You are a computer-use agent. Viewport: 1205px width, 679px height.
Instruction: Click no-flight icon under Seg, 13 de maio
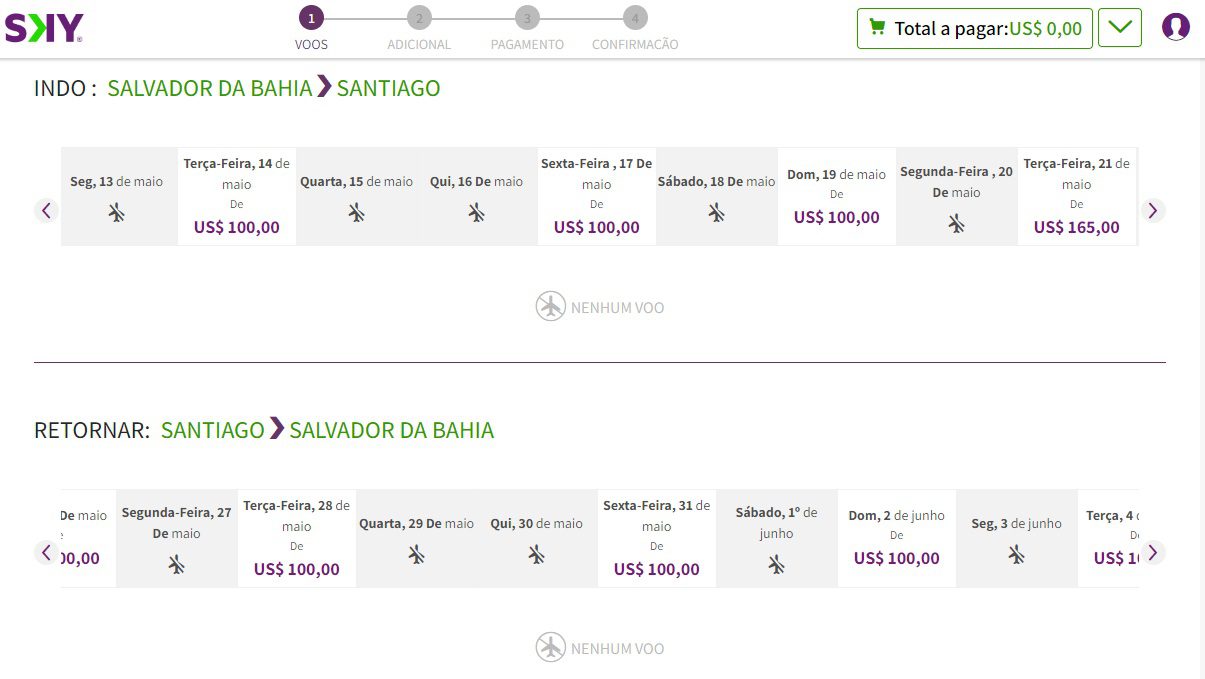(117, 212)
